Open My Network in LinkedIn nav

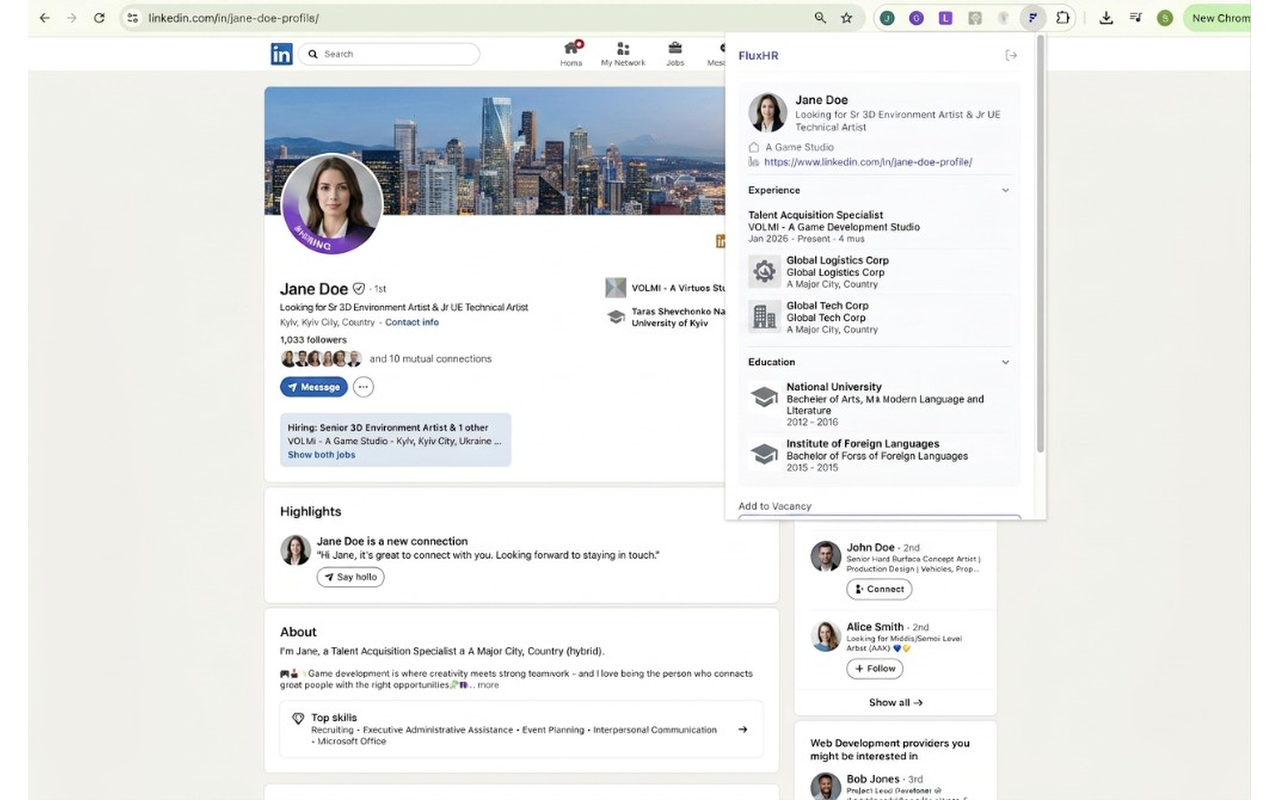coord(623,54)
